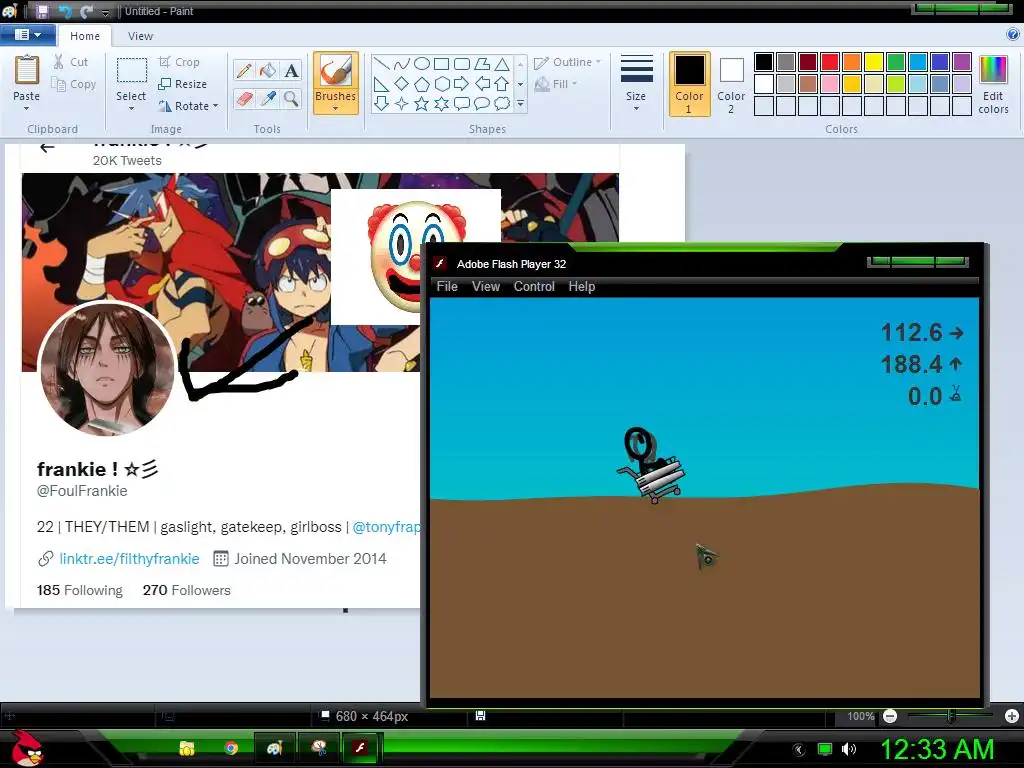Viewport: 1024px width, 768px height.
Task: Choose the Triangle shape
Action: [502, 63]
